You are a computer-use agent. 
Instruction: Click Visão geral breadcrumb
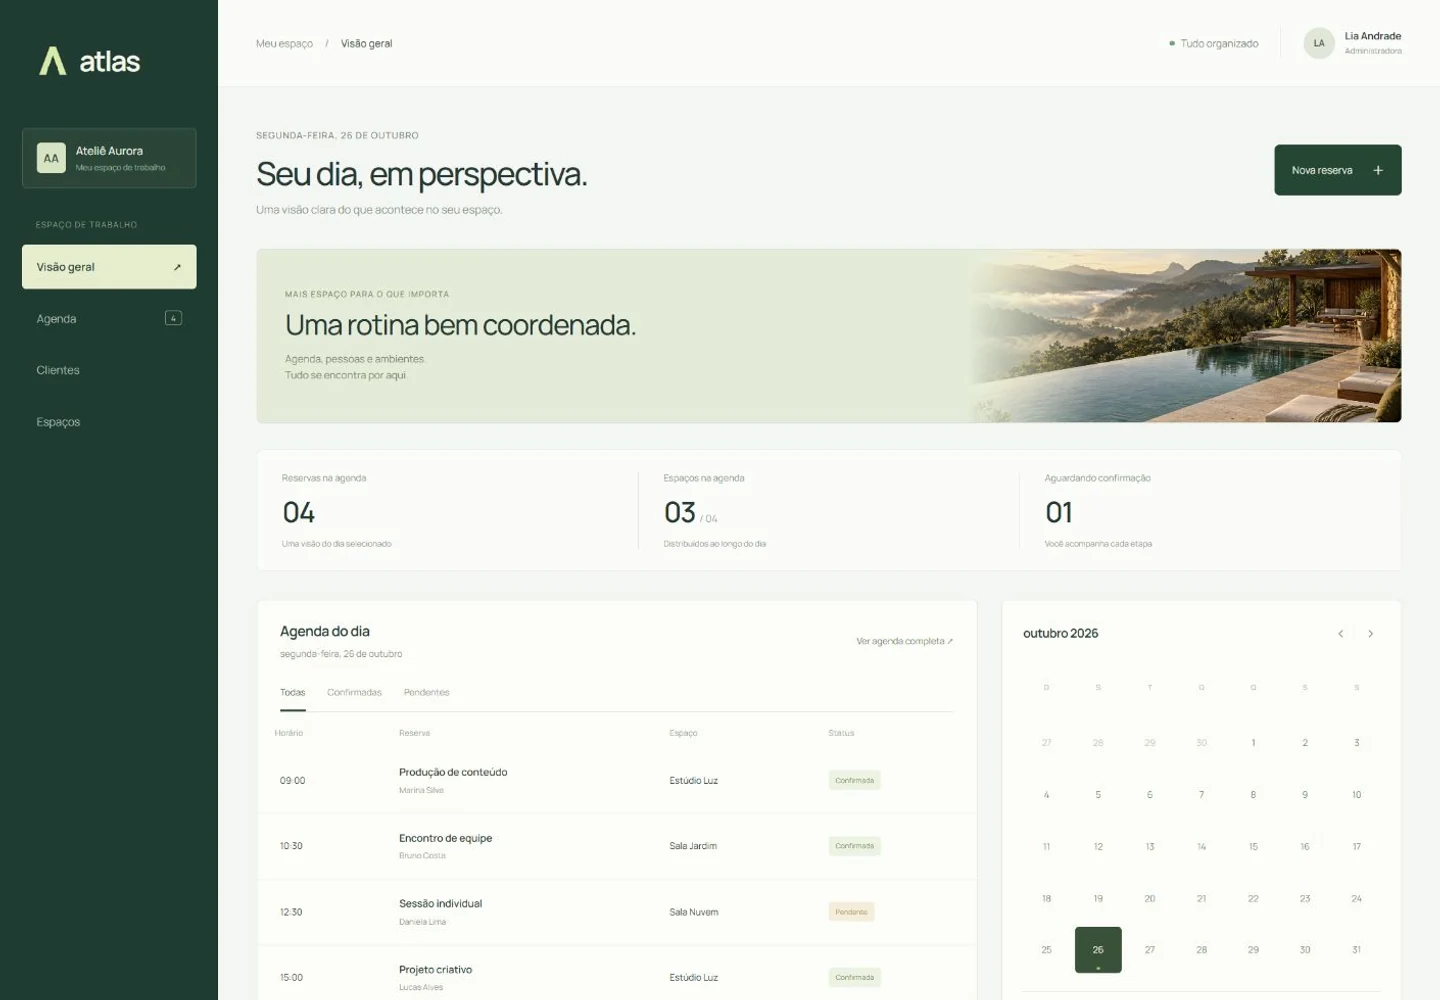coord(367,44)
